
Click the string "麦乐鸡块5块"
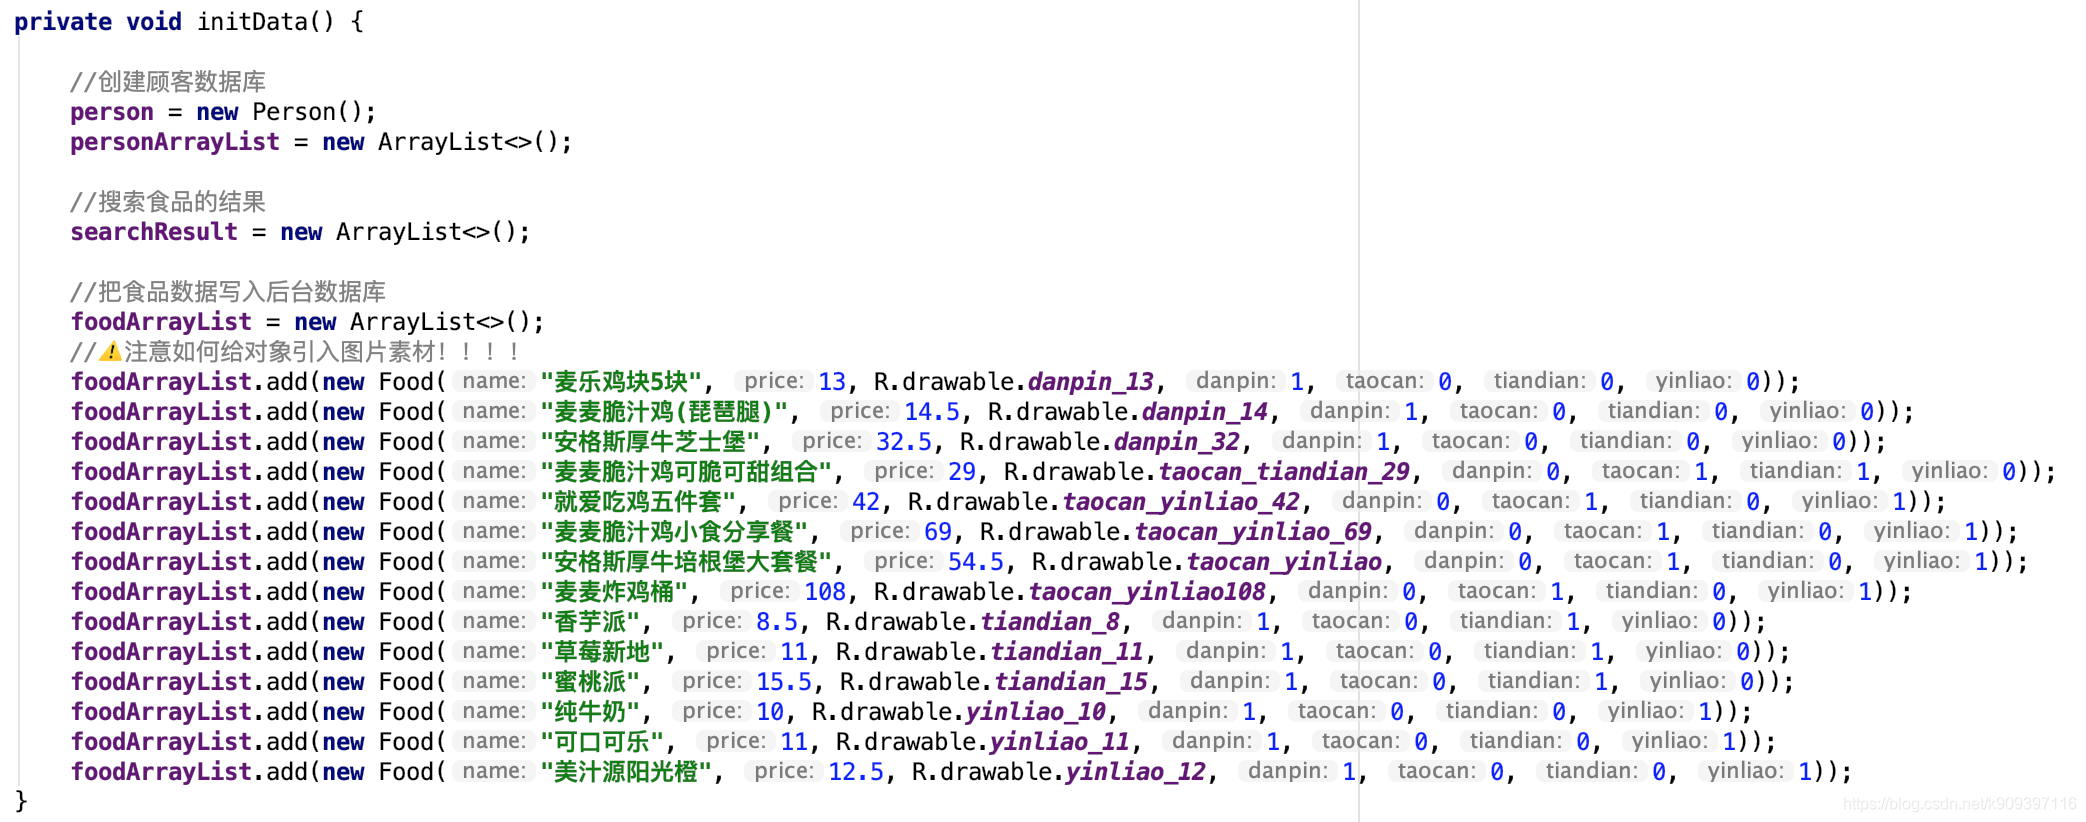tap(620, 381)
